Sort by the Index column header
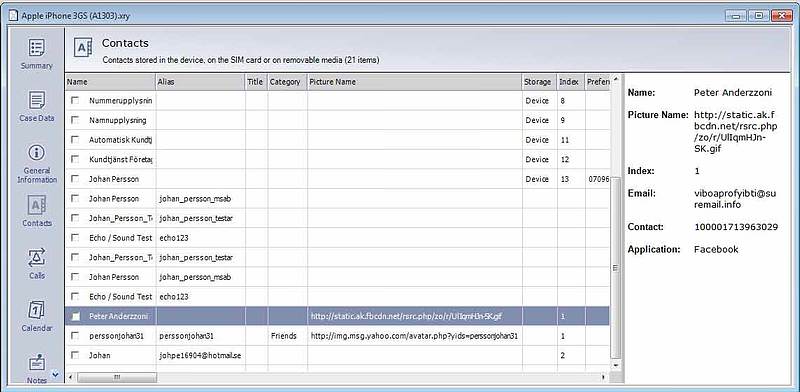The image size is (800, 392). 570,82
